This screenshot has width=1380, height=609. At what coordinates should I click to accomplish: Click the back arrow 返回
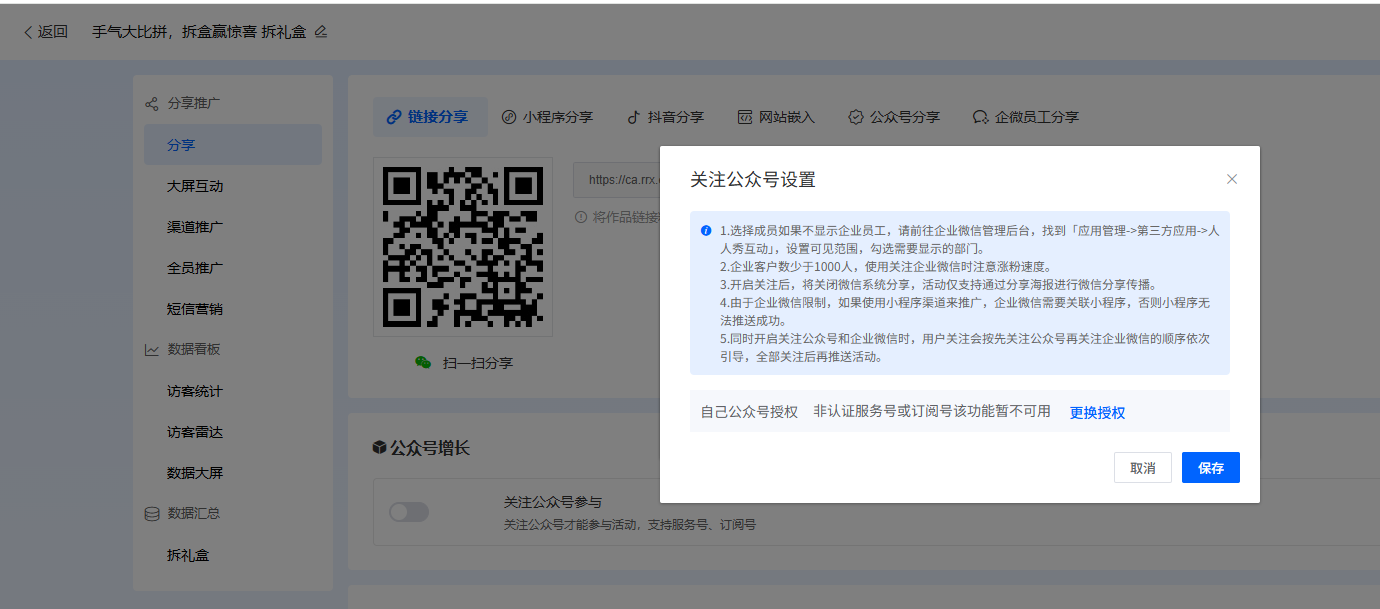click(45, 32)
